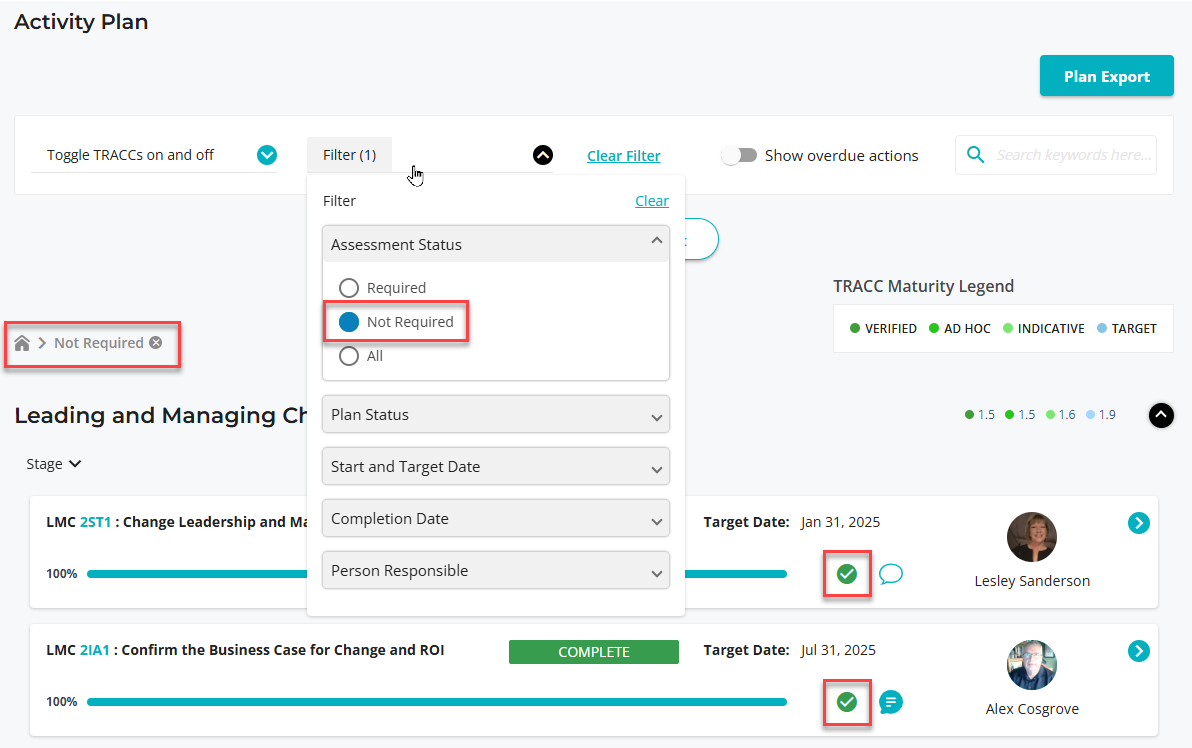Click the Plan Export button
Screen dimensions: 1192x748
[x=1106, y=76]
